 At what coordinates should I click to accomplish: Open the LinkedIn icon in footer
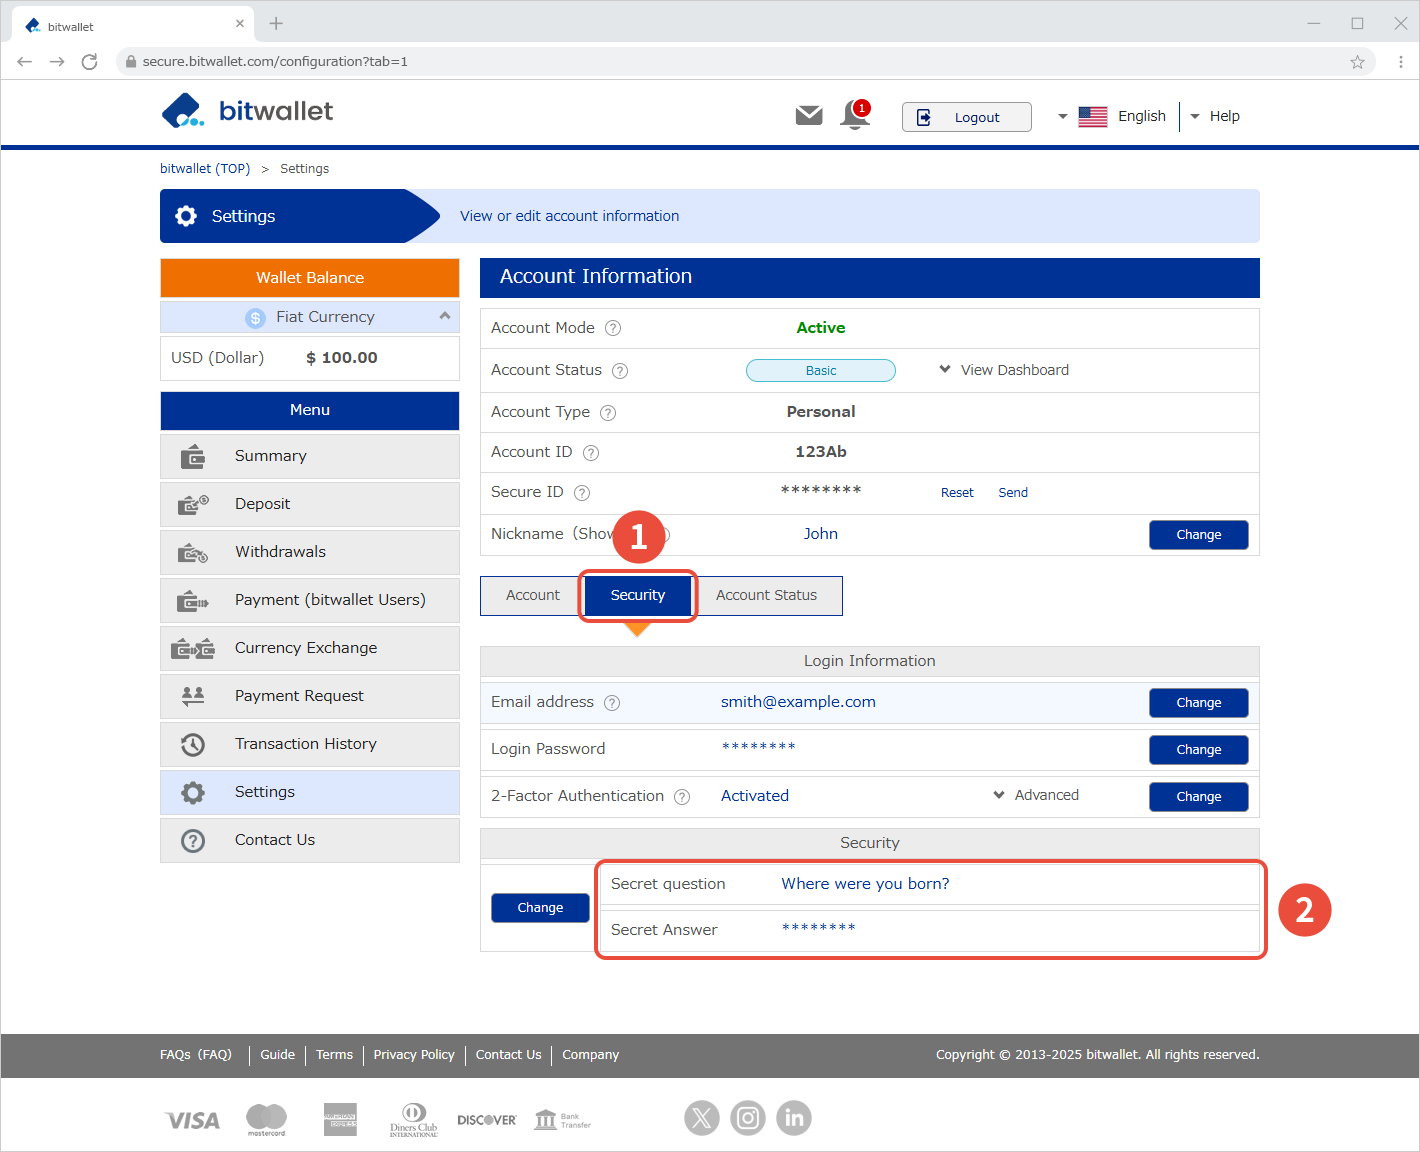[794, 1118]
